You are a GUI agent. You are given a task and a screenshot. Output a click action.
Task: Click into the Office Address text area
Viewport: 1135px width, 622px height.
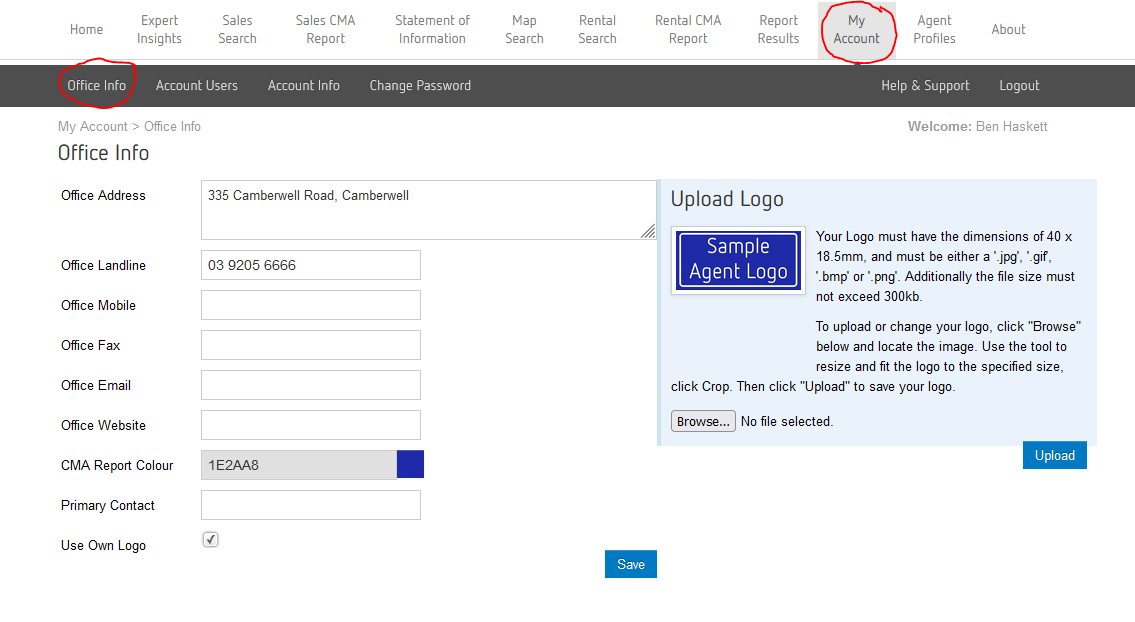[x=428, y=210]
